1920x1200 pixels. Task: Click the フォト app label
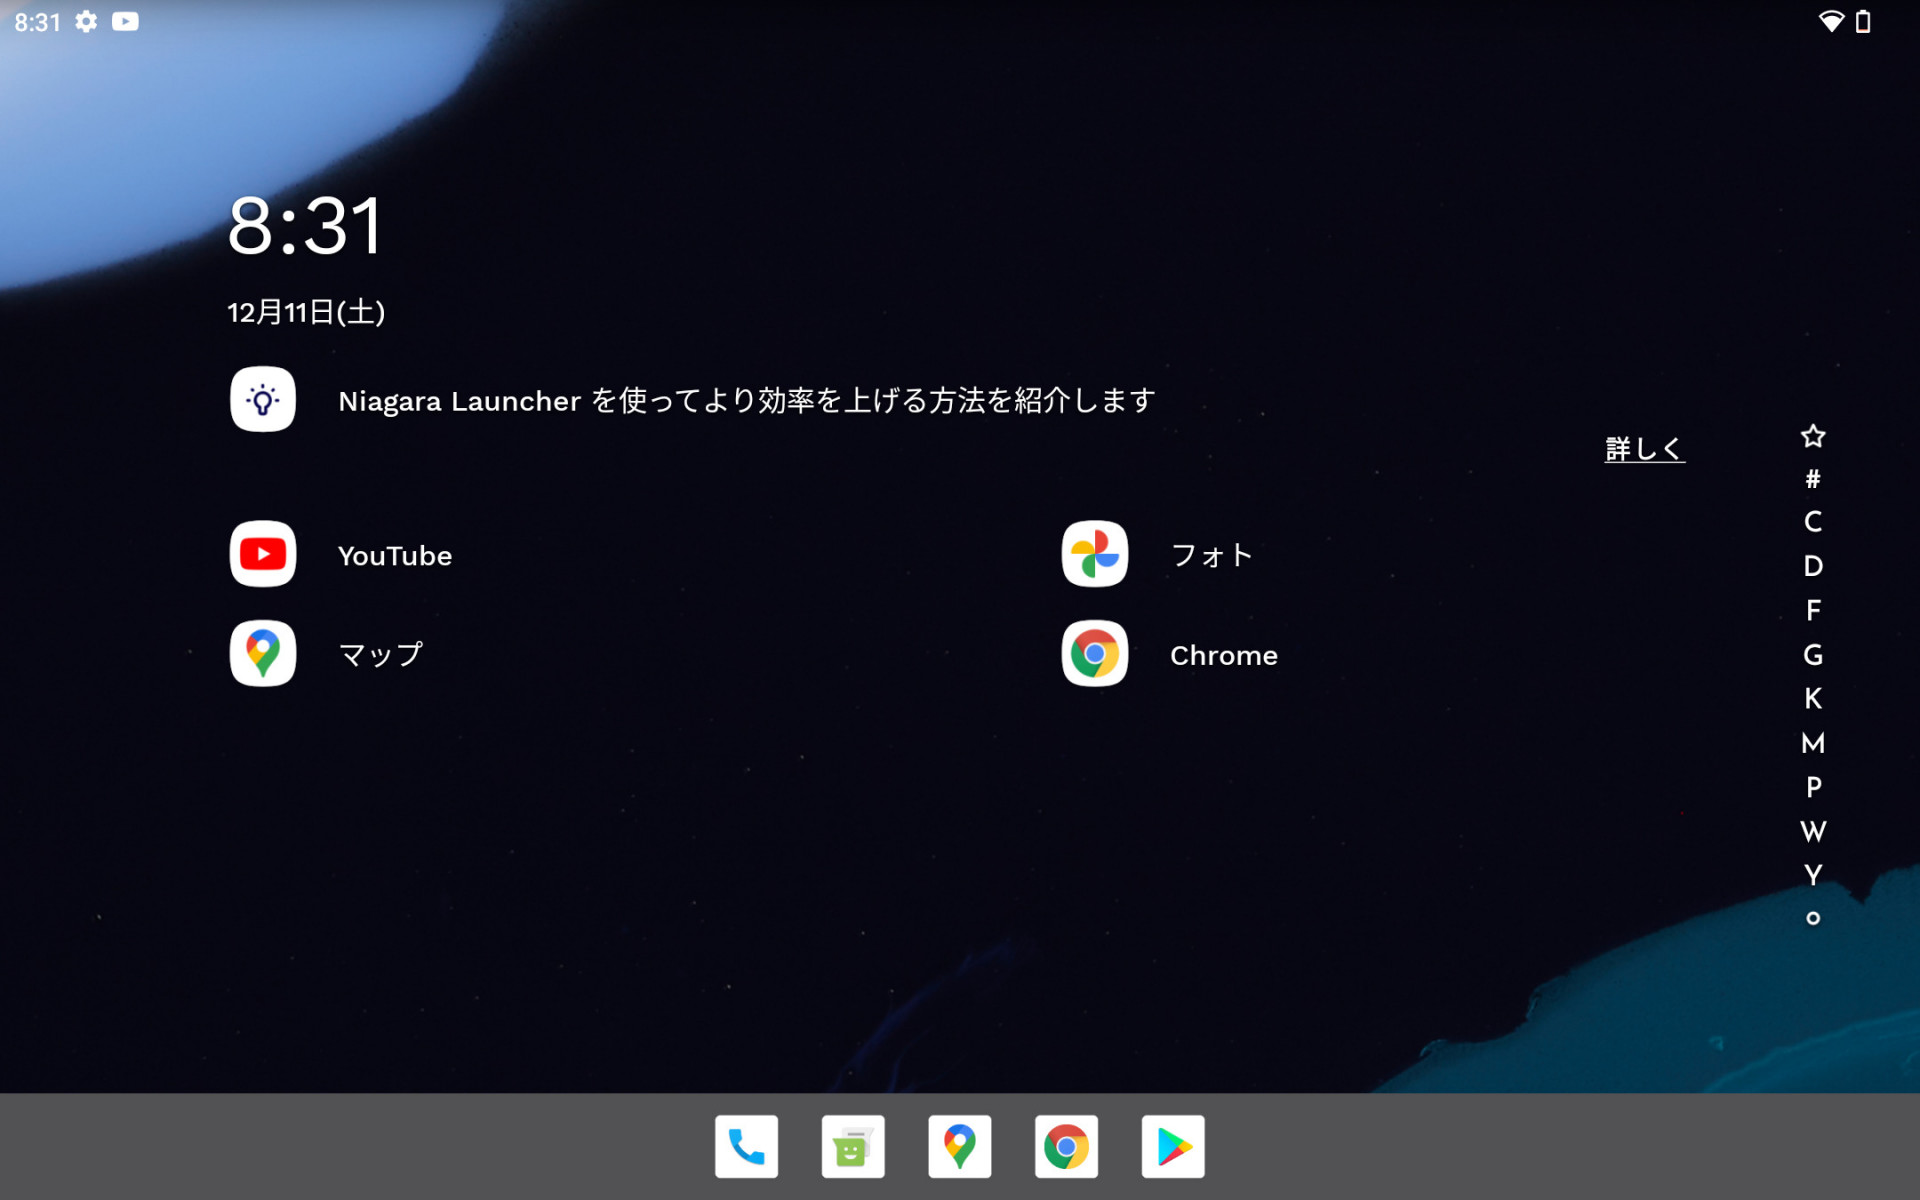tap(1212, 555)
